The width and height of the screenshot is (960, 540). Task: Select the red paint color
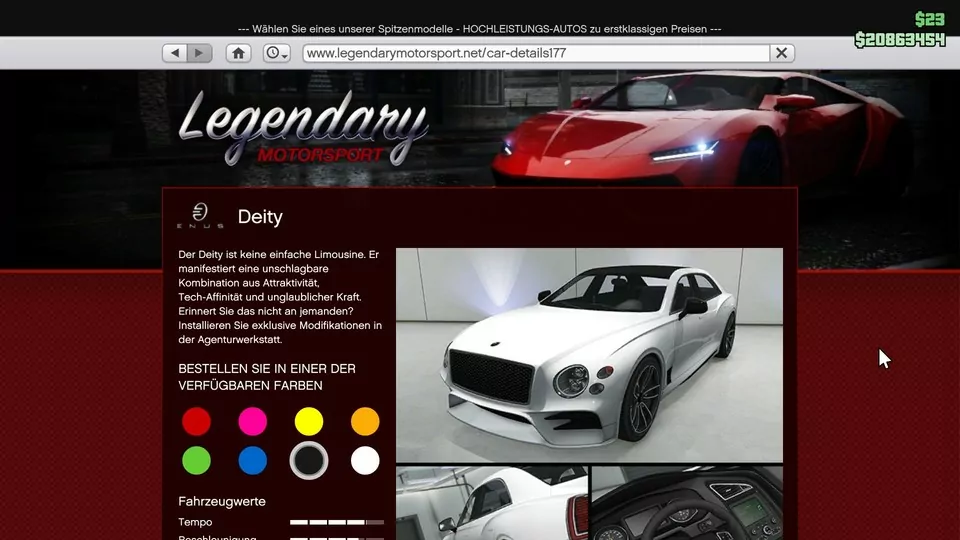197,421
